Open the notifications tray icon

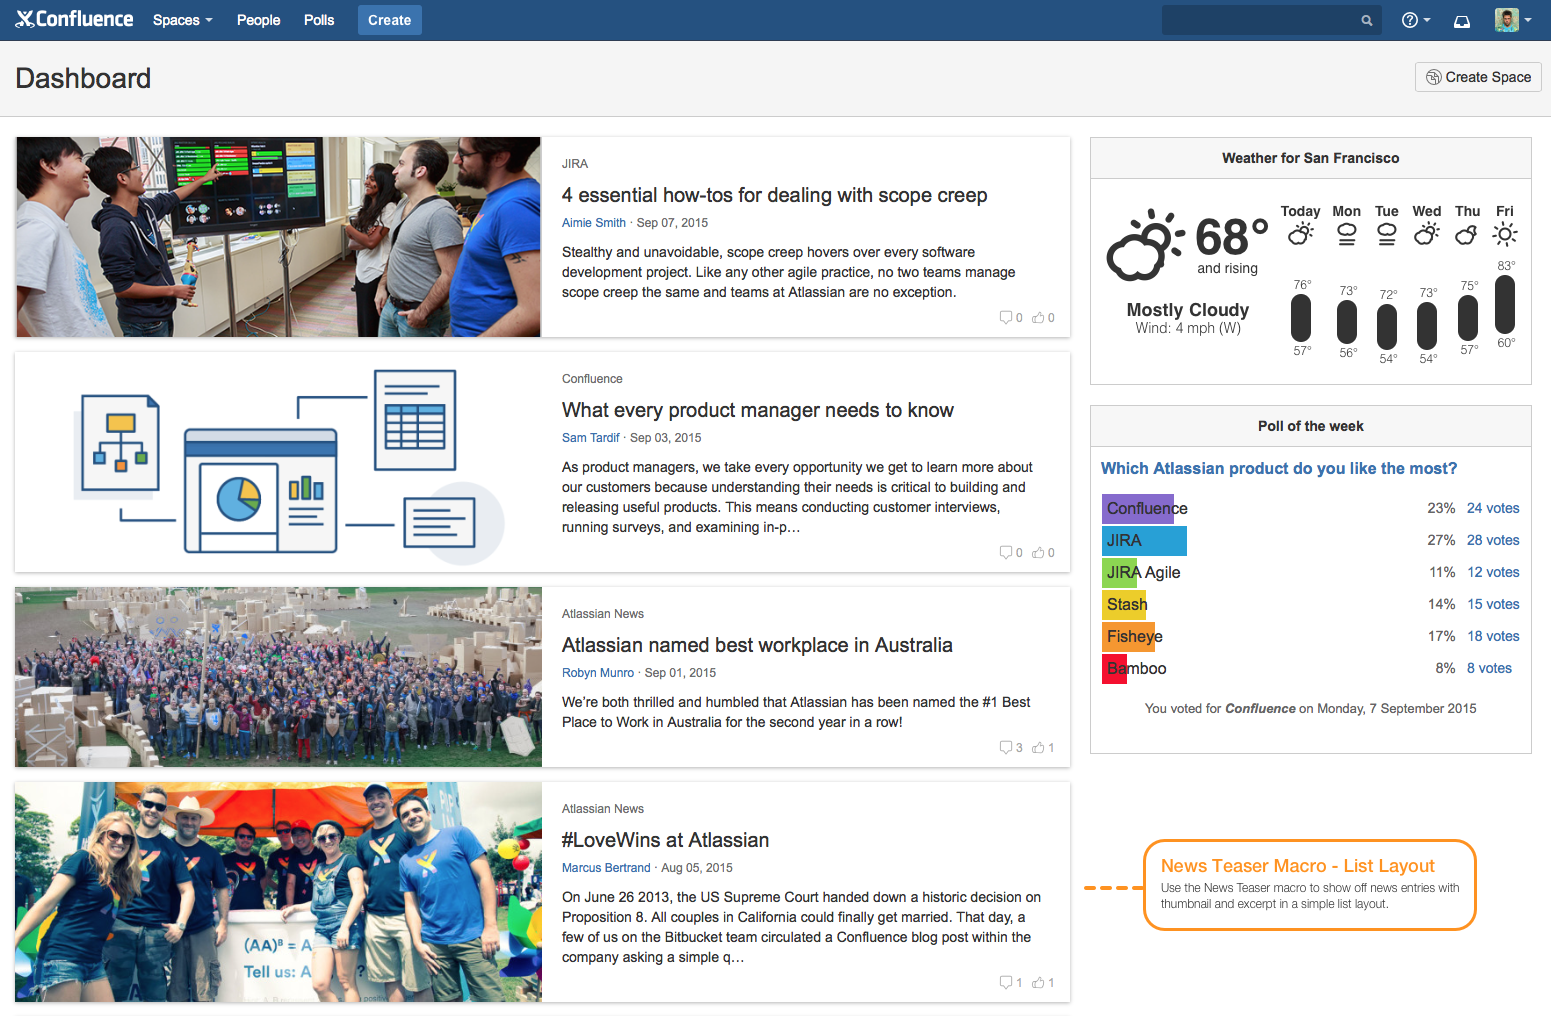pyautogui.click(x=1462, y=21)
